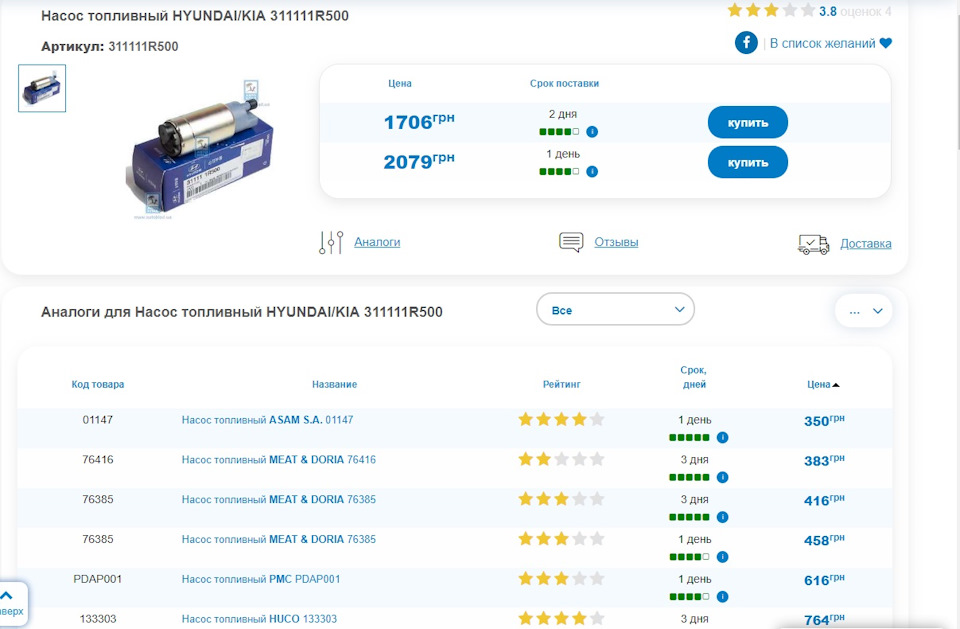Click rating stars for MEAT & DORIA 76416

tap(561, 459)
